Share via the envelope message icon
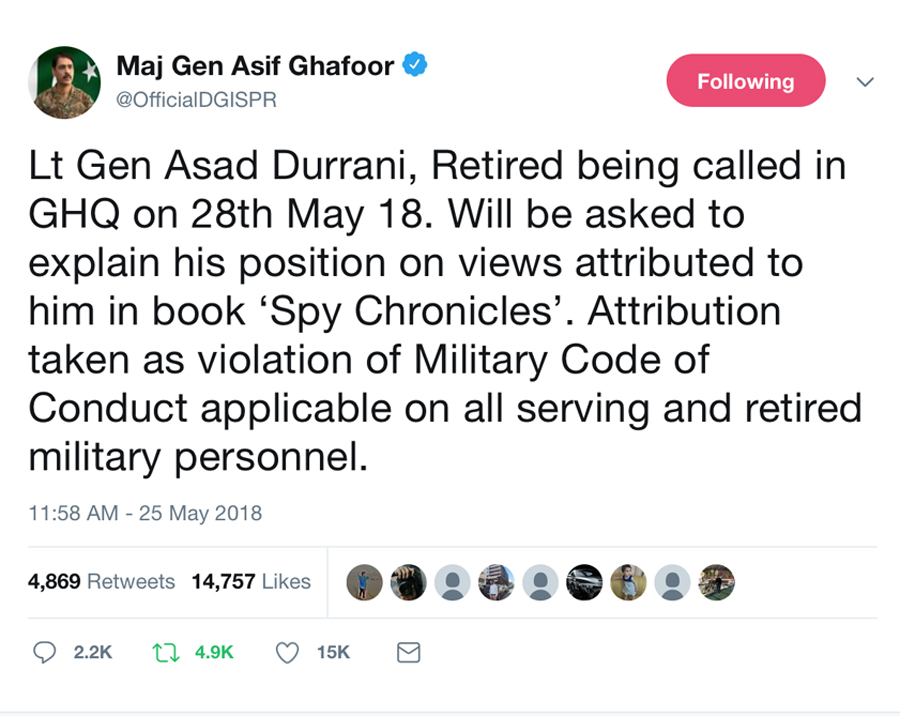Image resolution: width=900 pixels, height=716 pixels. [408, 653]
